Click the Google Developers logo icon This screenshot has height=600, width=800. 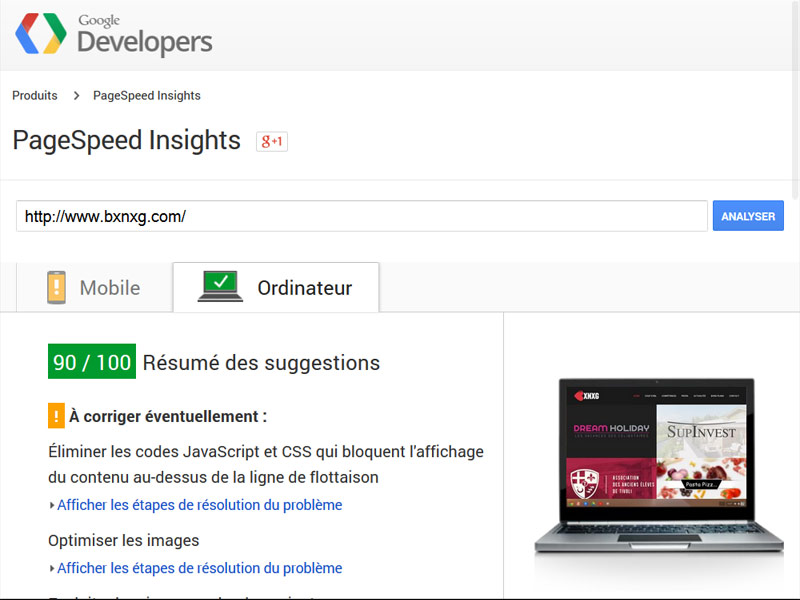(41, 33)
